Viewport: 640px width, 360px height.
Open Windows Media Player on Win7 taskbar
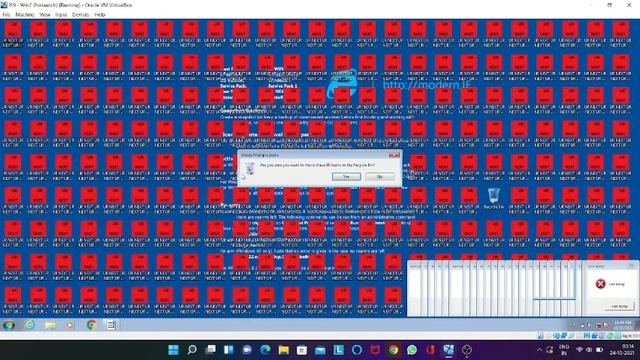pyautogui.click(x=70, y=325)
